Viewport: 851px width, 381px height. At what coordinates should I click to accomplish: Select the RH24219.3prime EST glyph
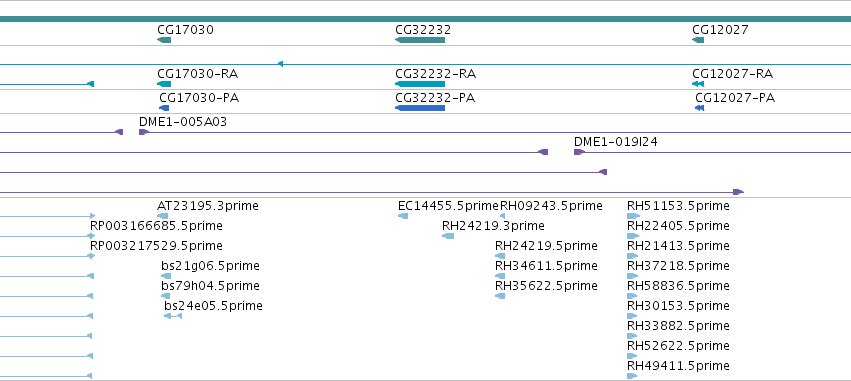(448, 236)
